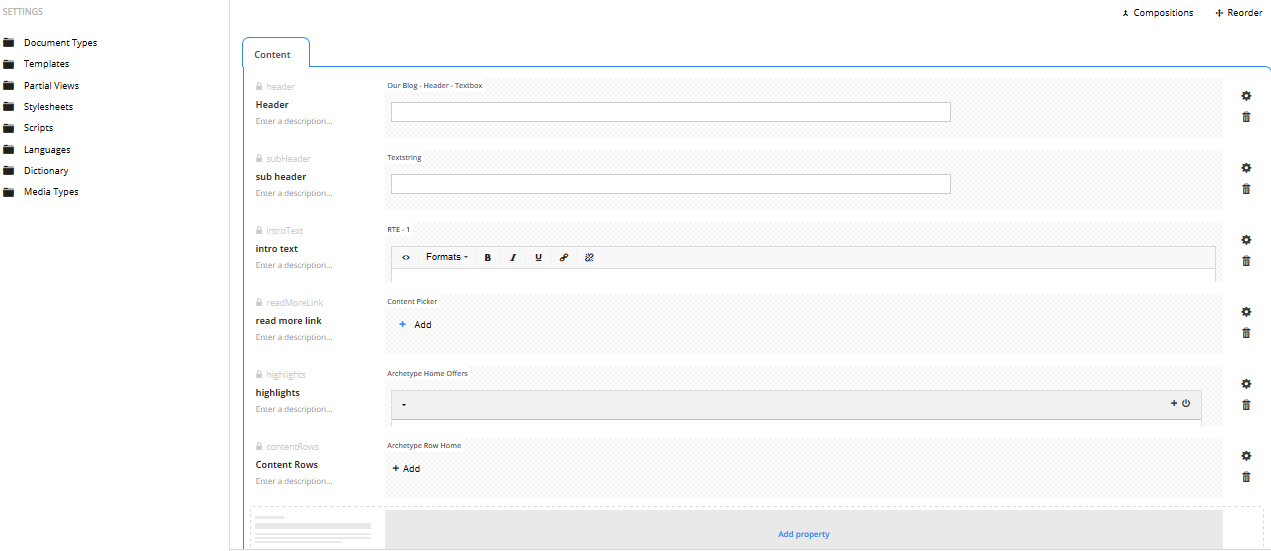The height and width of the screenshot is (551, 1271).
Task: Click 'RTE - 1' editor label
Action: click(399, 230)
